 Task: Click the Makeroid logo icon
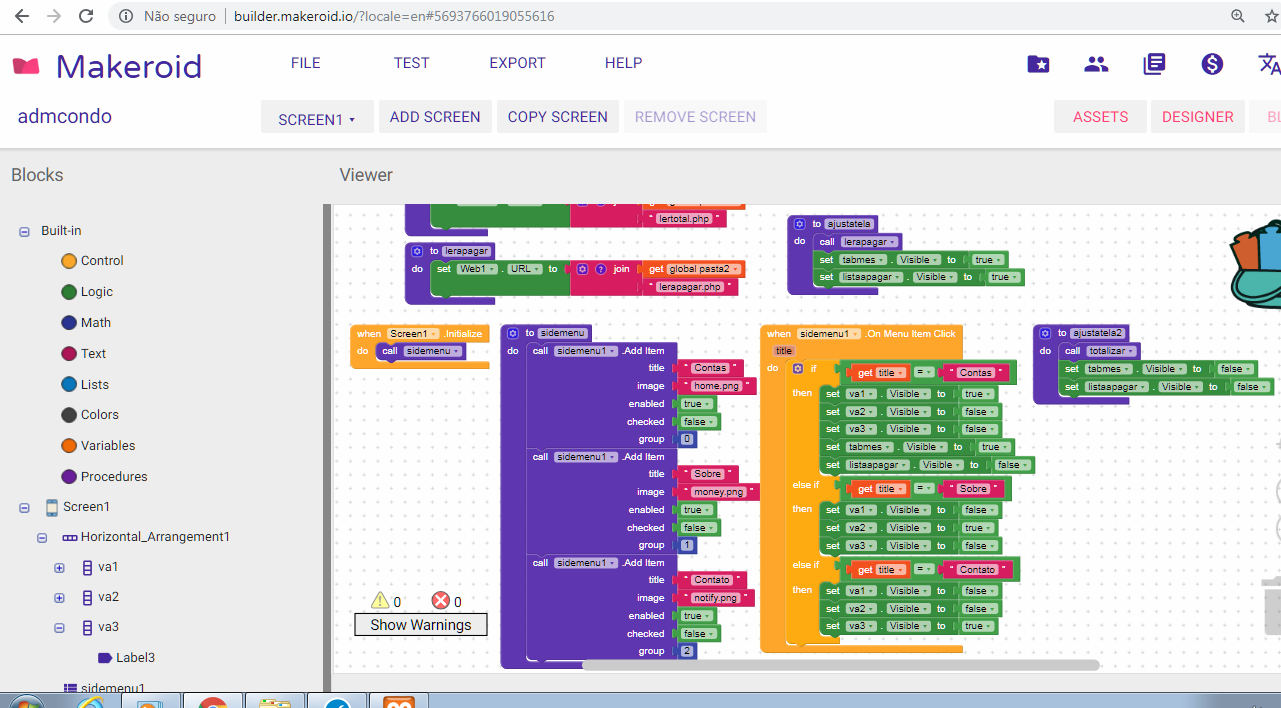tap(26, 66)
